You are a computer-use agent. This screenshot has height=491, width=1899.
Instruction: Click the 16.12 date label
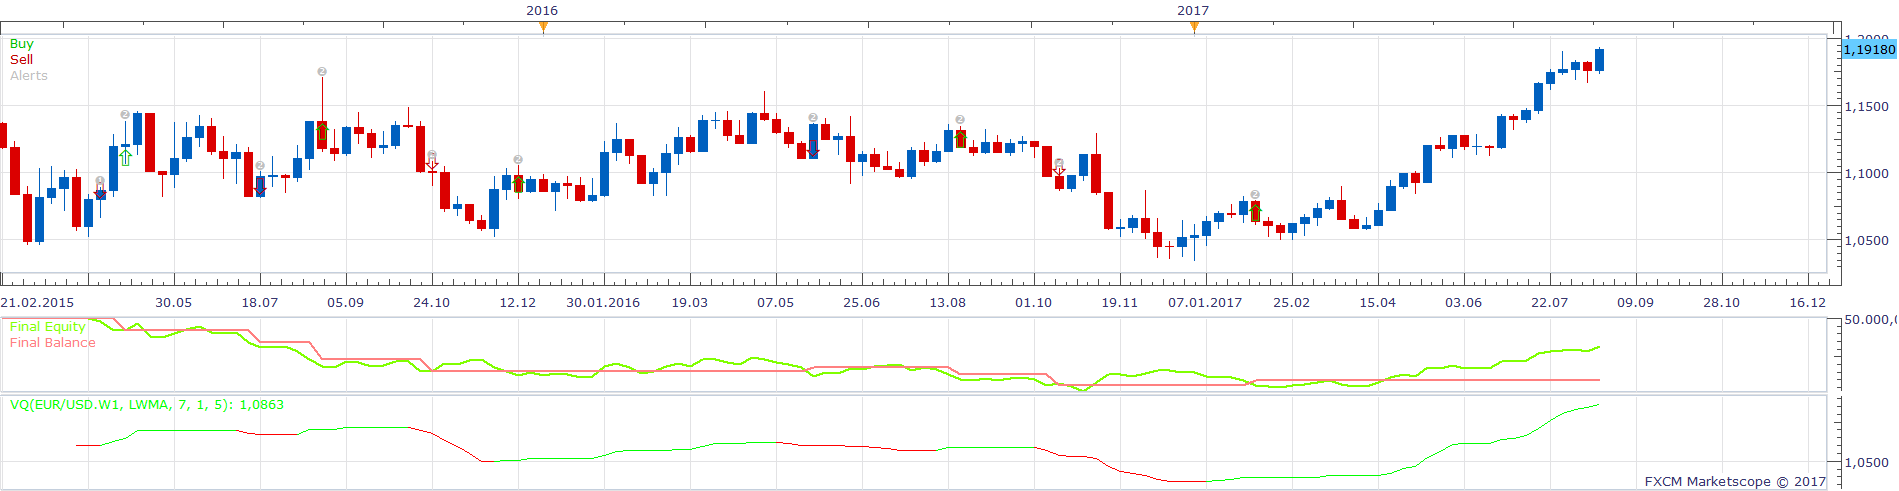(1808, 302)
